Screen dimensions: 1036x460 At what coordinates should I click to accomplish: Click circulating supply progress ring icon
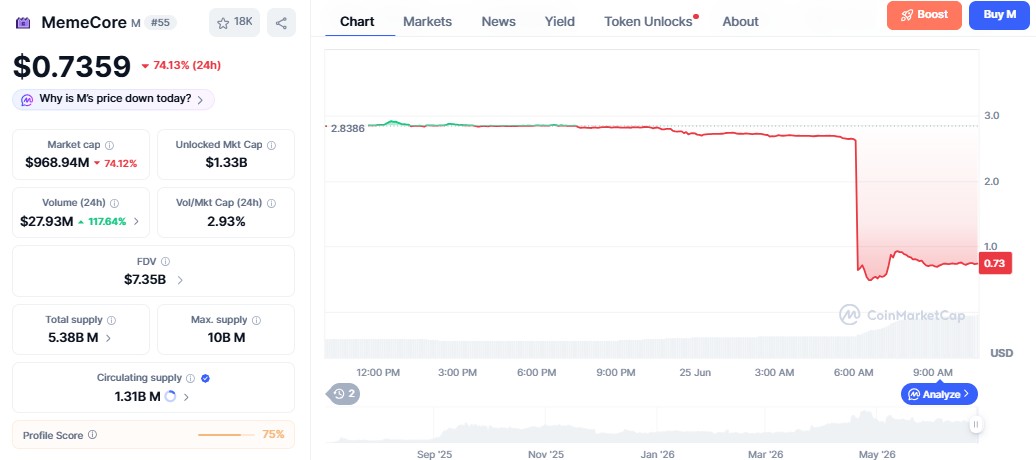point(170,397)
